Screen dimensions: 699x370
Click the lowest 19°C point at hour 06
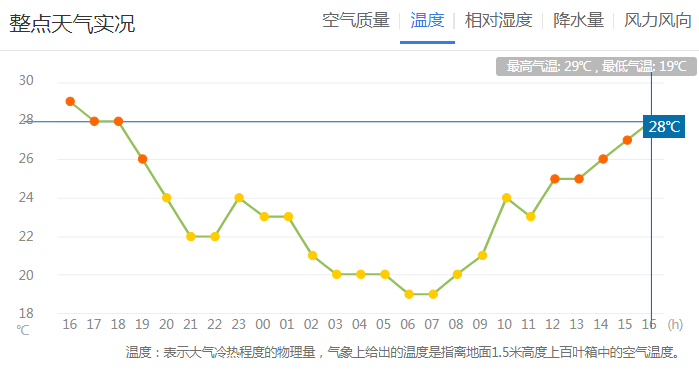coord(409,294)
